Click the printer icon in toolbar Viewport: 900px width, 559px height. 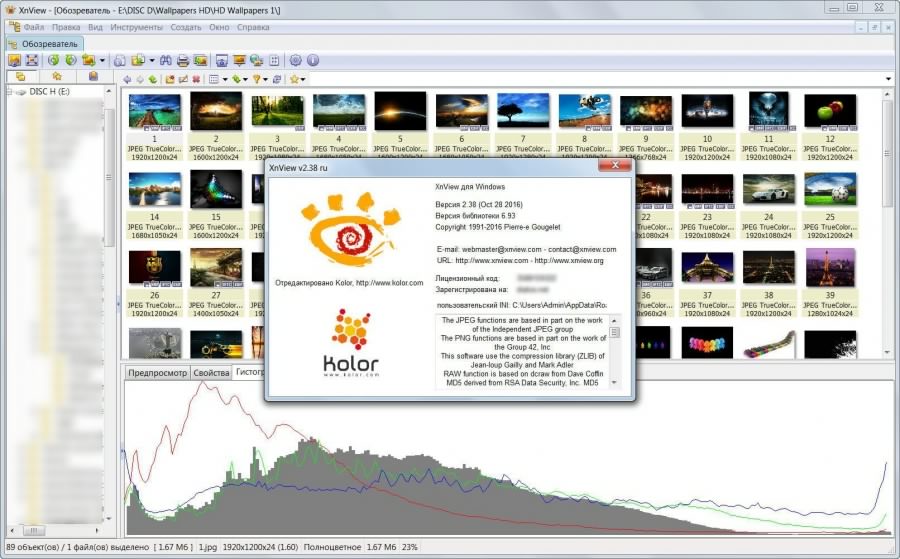click(182, 60)
